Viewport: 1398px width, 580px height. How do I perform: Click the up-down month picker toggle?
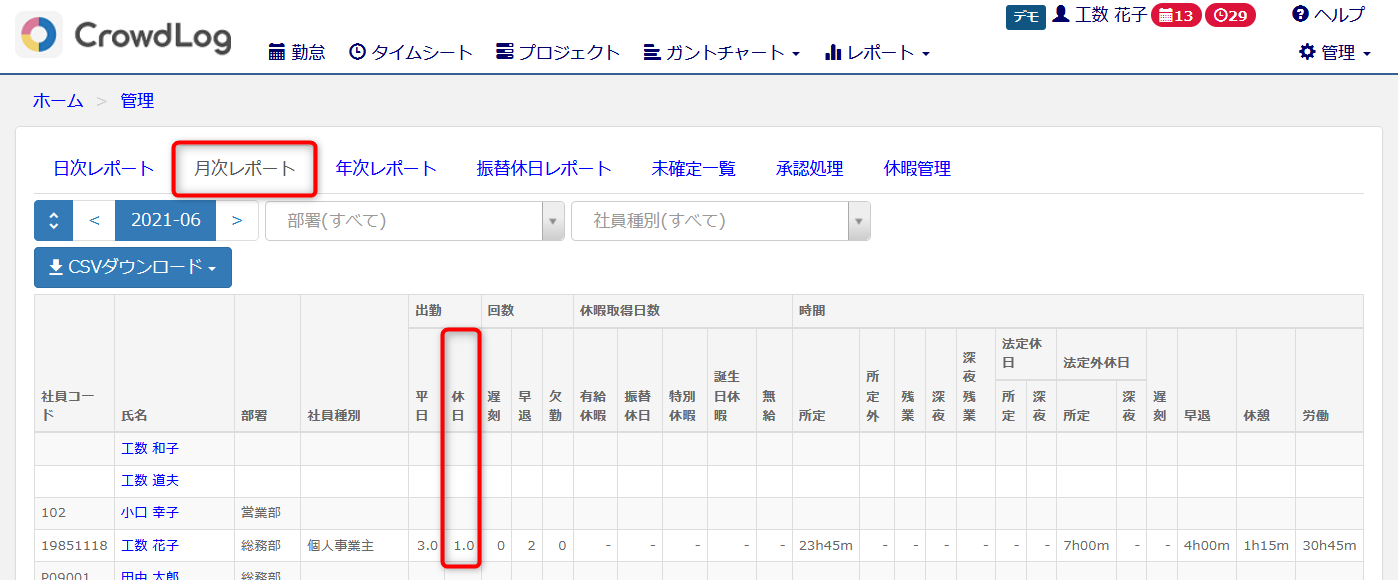click(x=53, y=220)
